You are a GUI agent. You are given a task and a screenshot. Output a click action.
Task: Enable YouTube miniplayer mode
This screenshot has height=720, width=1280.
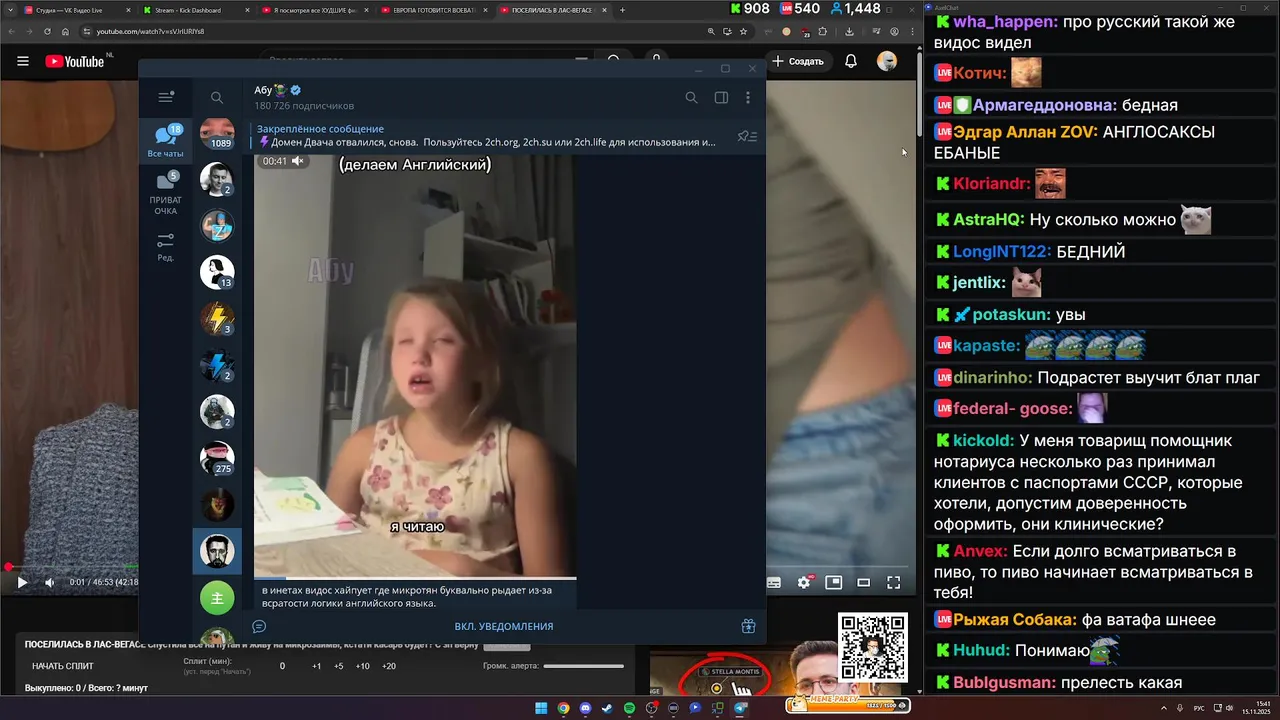click(x=833, y=582)
